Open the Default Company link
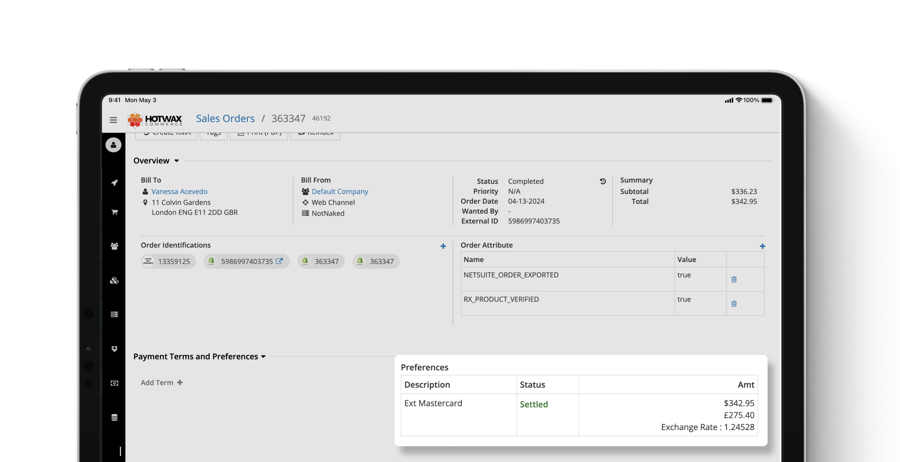This screenshot has height=462, width=900. click(x=339, y=192)
